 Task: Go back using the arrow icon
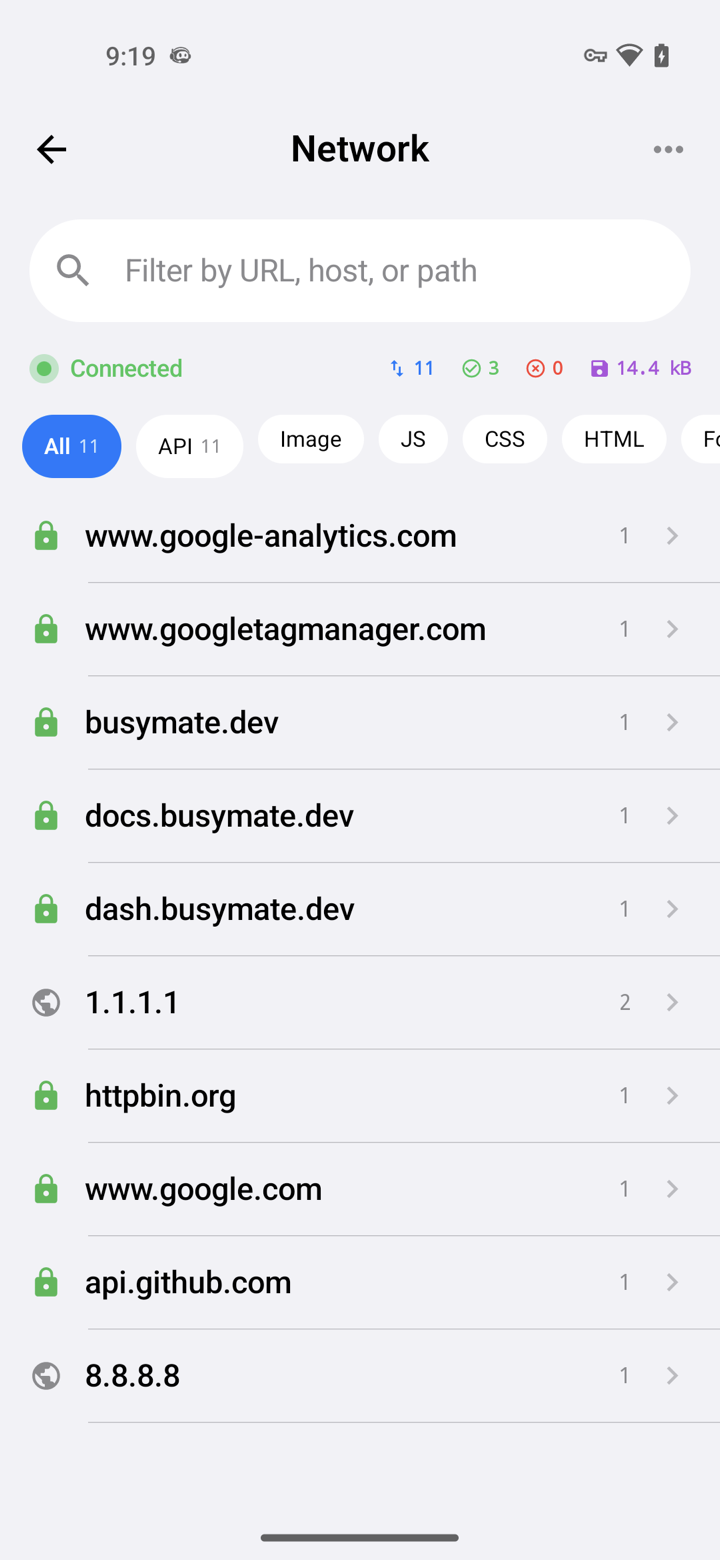[51, 149]
